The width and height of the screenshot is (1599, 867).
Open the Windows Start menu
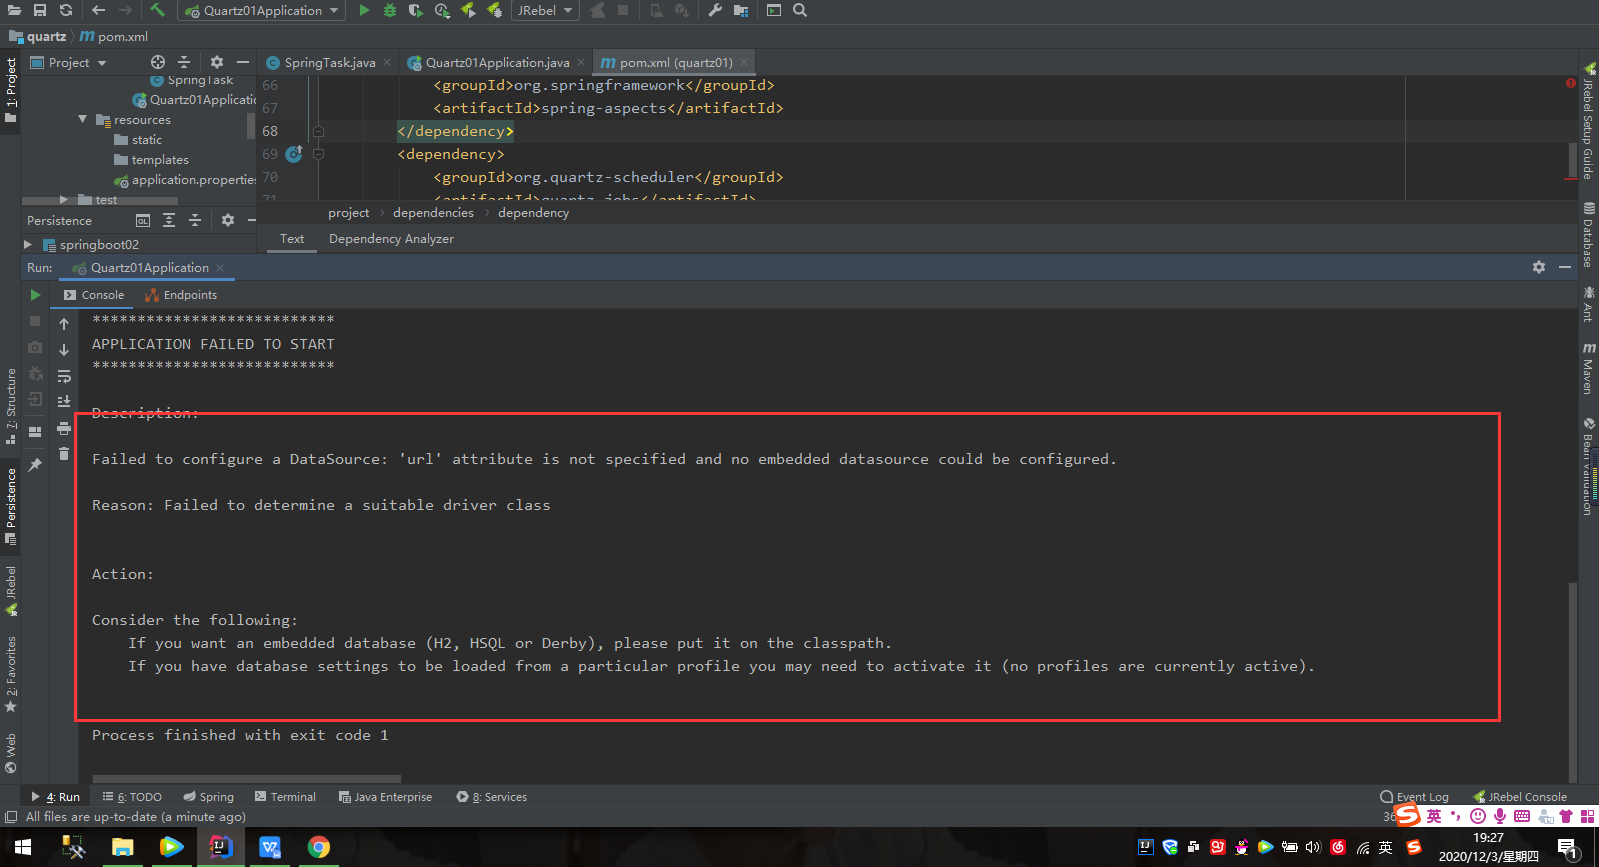pyautogui.click(x=23, y=847)
